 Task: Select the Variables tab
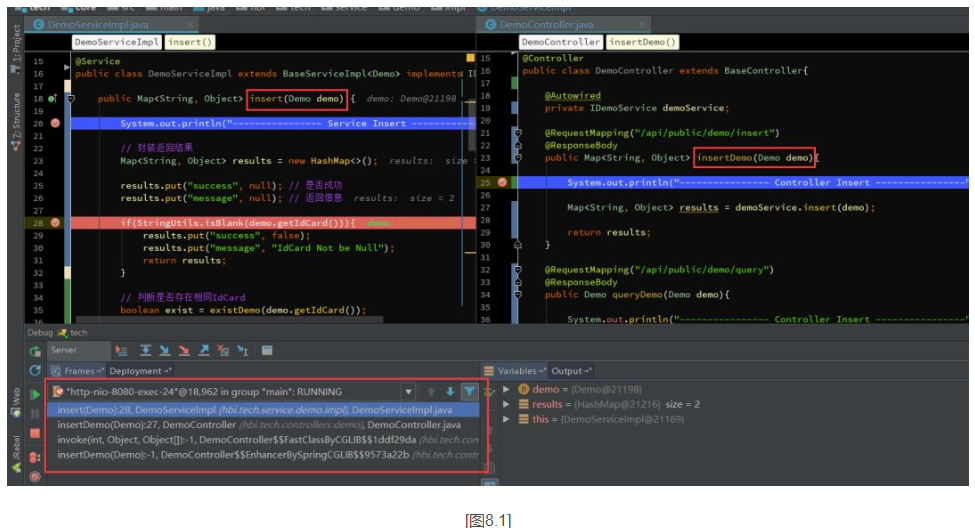point(516,371)
